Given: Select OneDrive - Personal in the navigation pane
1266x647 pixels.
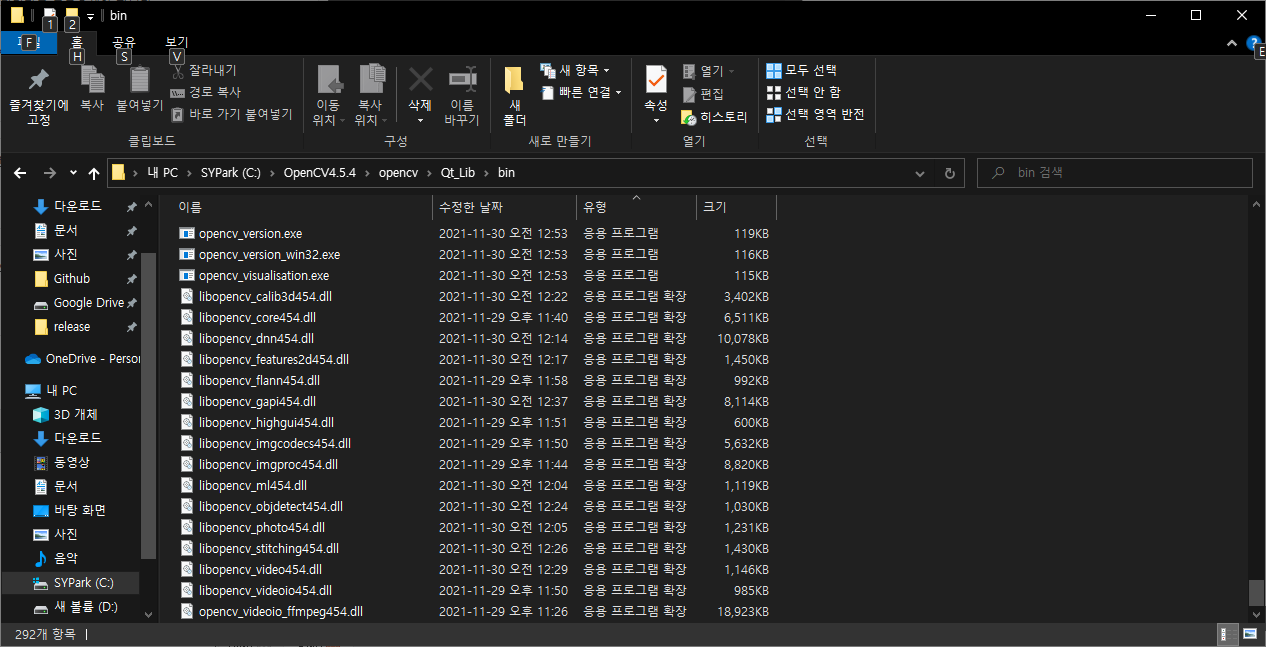Looking at the screenshot, I should click(82, 358).
